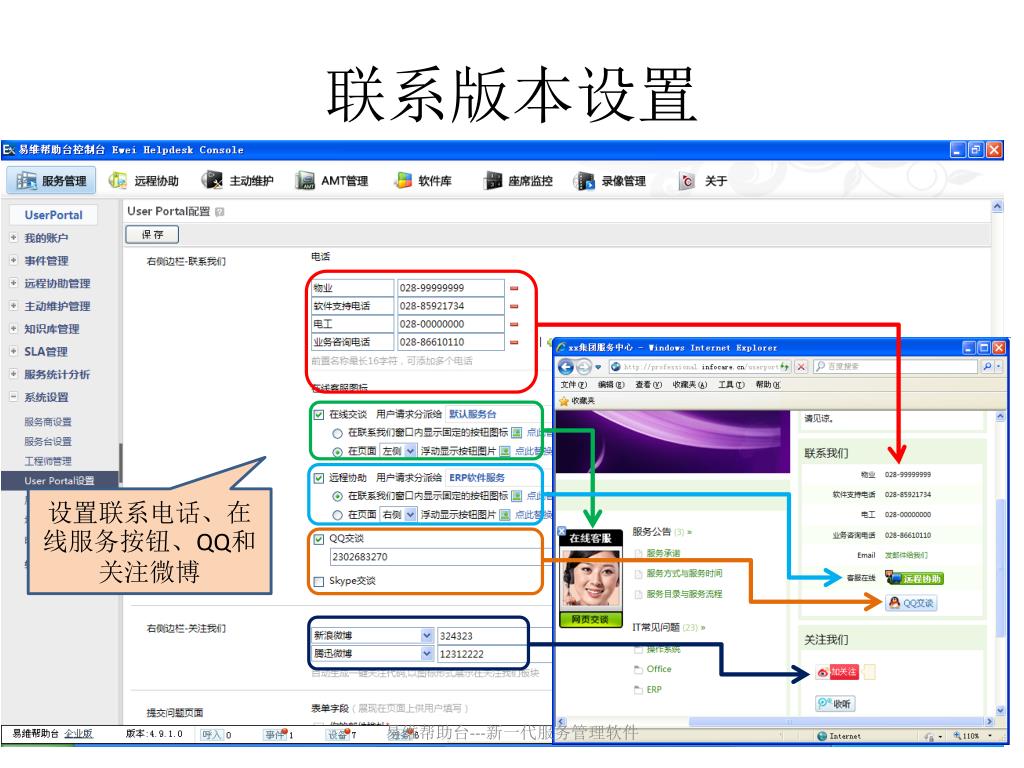
Task: Open the AMT管理 toolbar section
Action: (331, 181)
